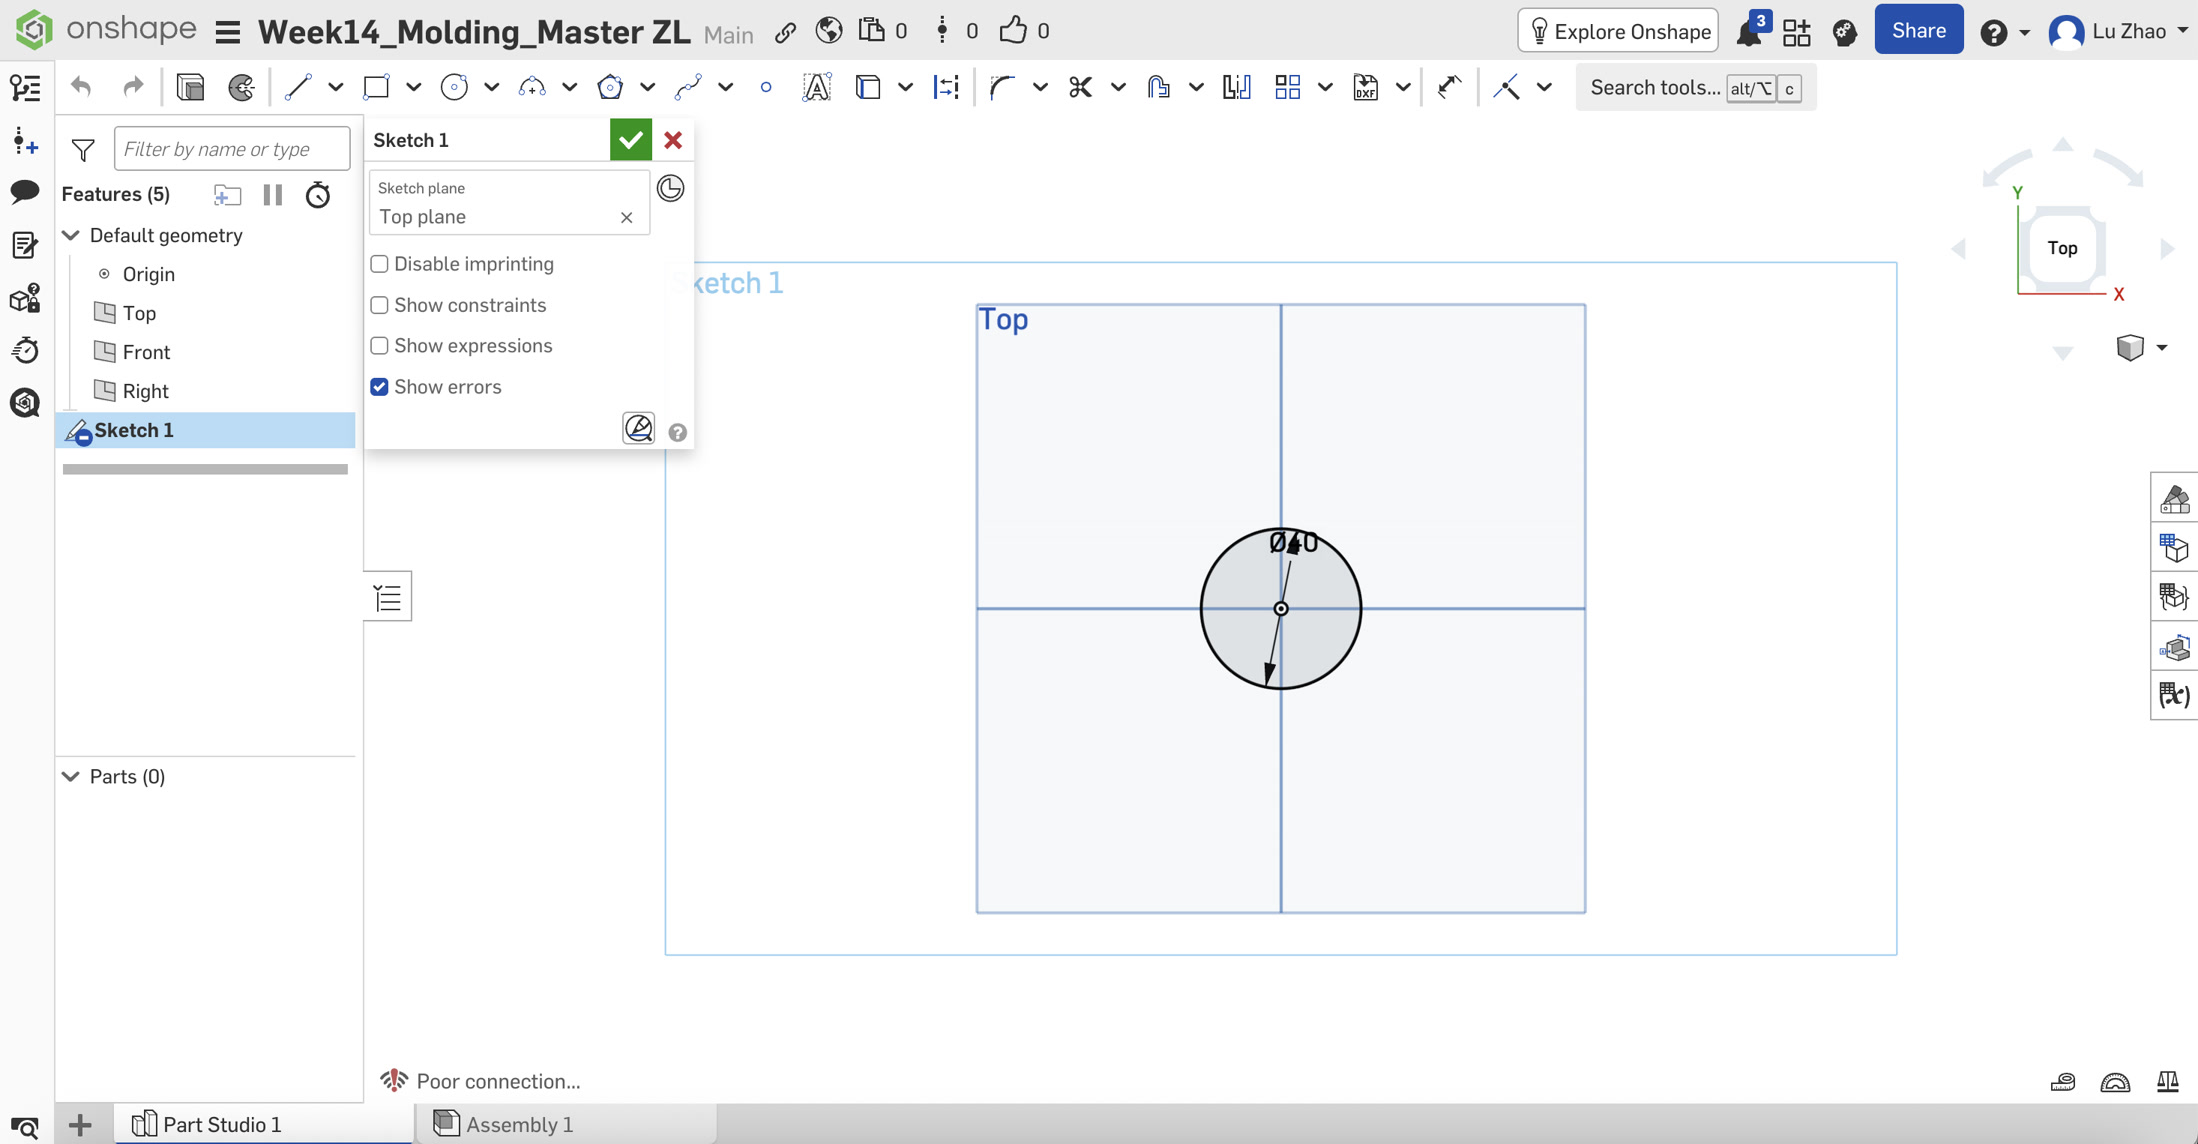Select the Center point circle tool
This screenshot has width=2198, height=1144.
454,88
